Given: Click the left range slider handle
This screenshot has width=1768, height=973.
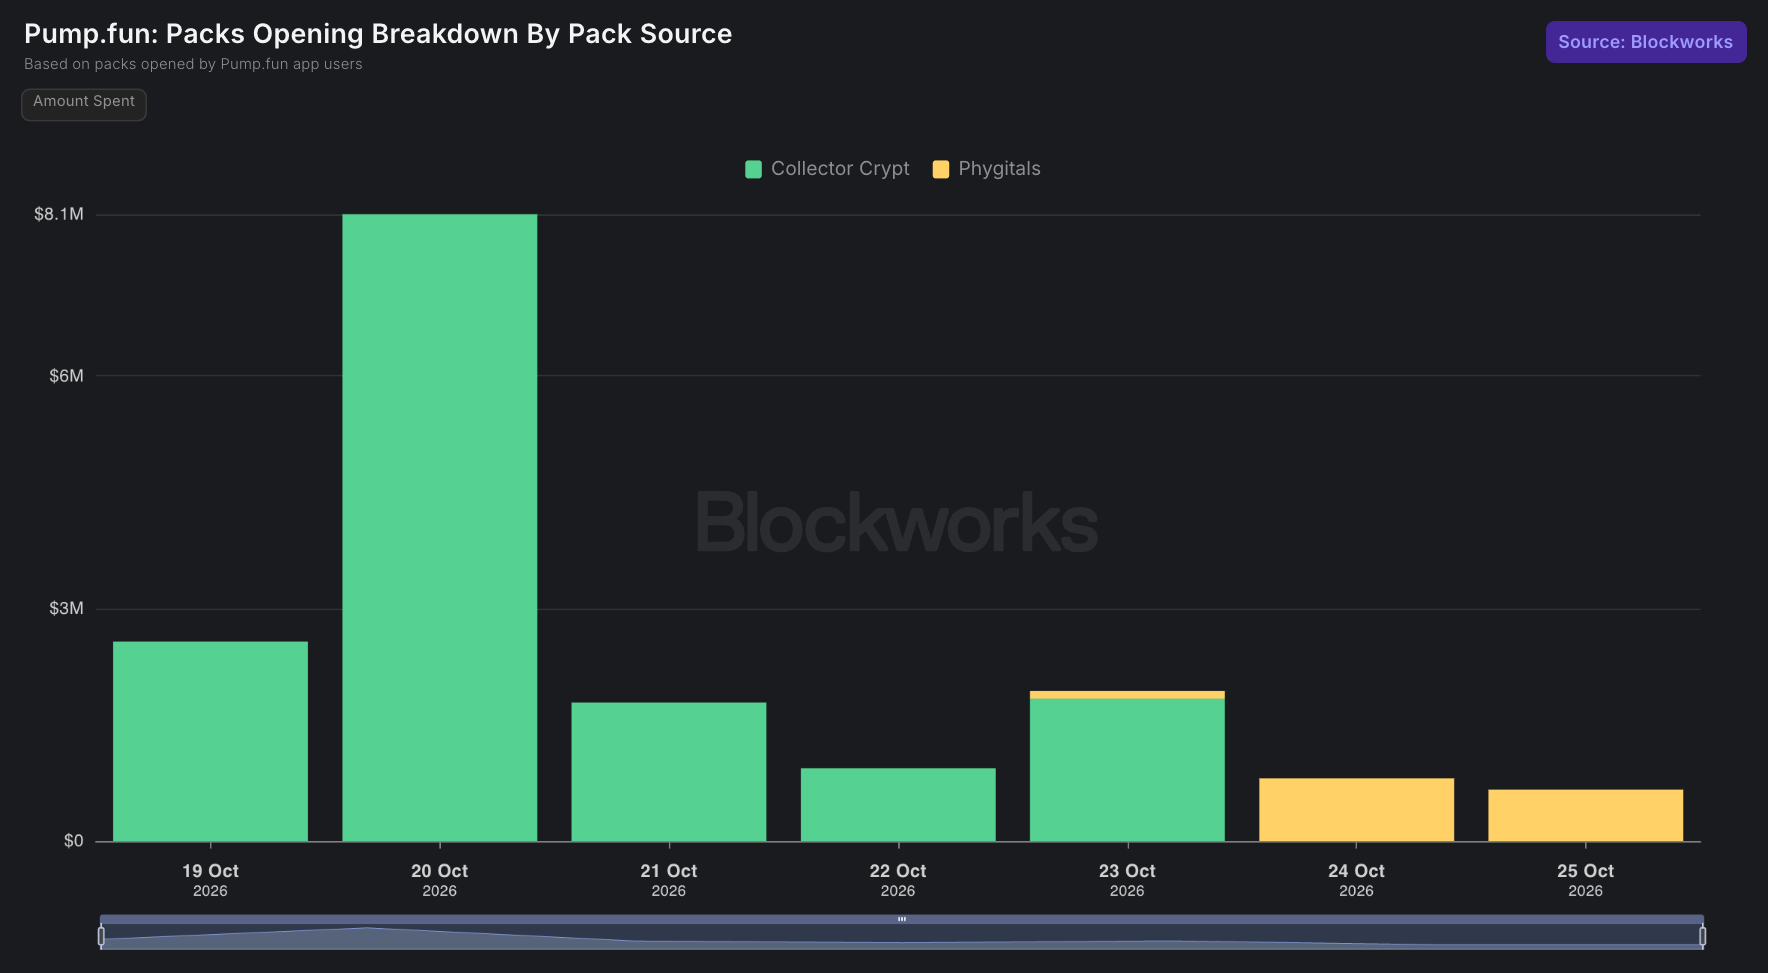Looking at the screenshot, I should coord(101,936).
